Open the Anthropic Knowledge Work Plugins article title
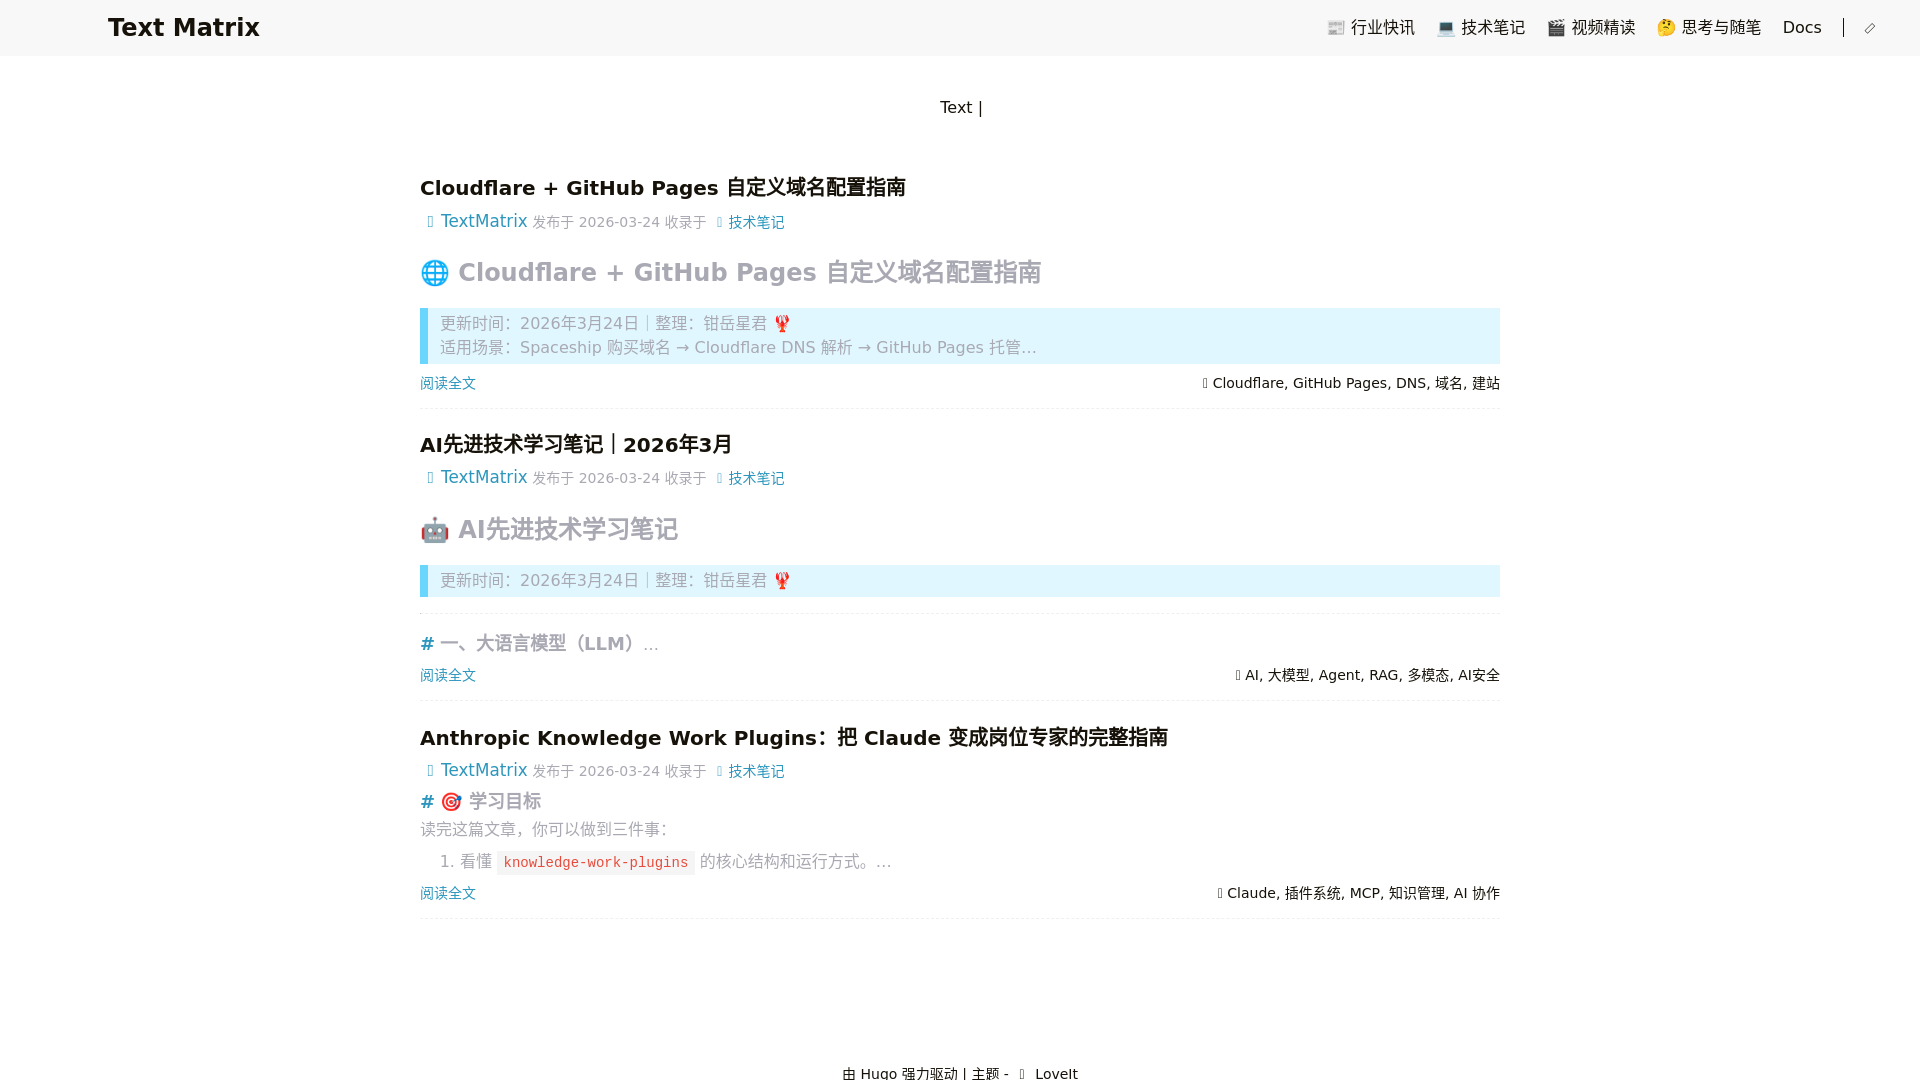 click(x=794, y=738)
